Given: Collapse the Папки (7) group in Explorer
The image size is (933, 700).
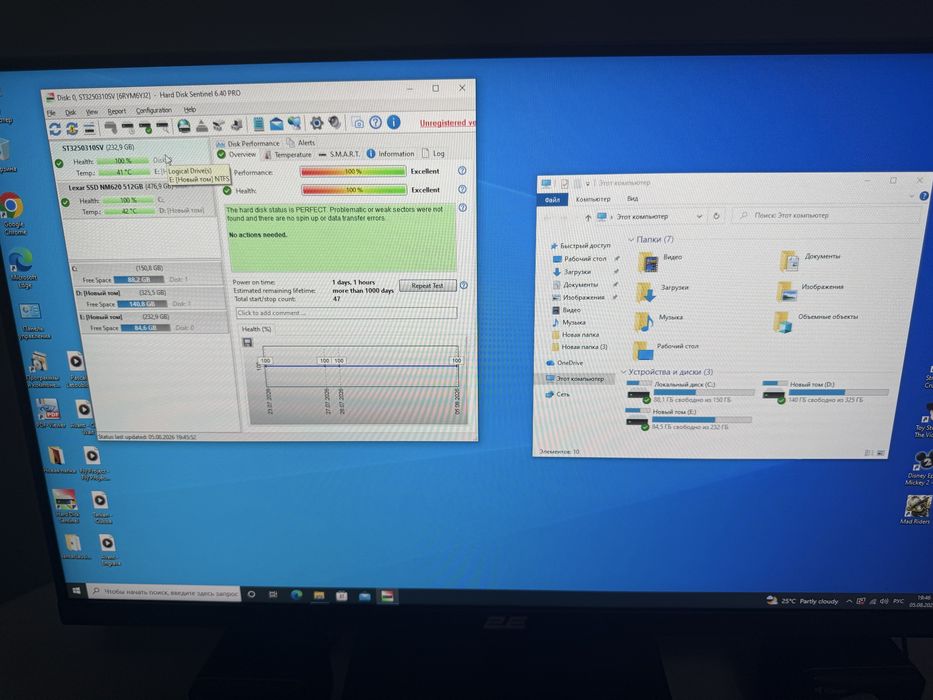Looking at the screenshot, I should (631, 239).
